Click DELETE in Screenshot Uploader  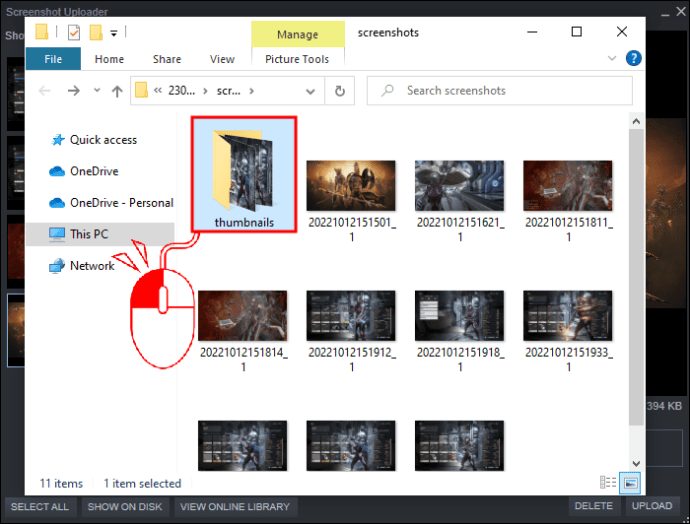coord(594,506)
